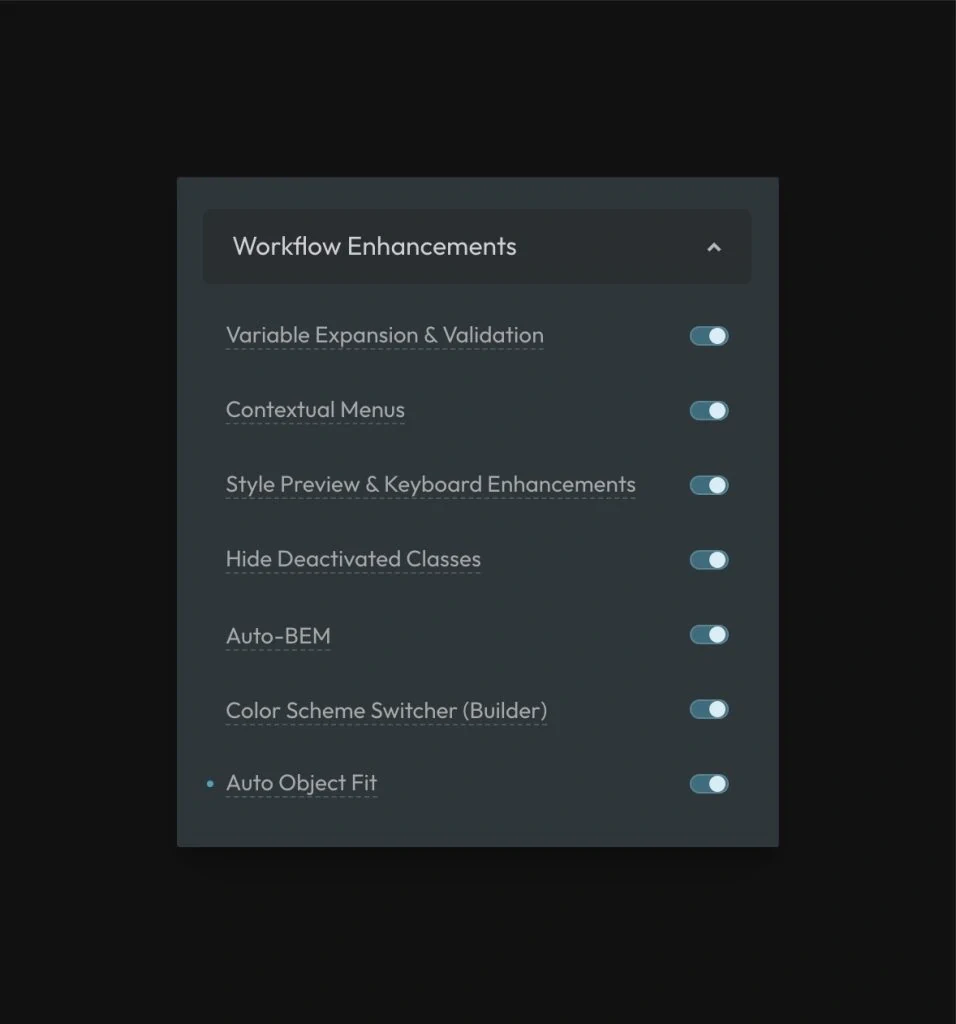Open the Style Preview & Keyboard Enhancements link
This screenshot has width=956, height=1024.
[430, 484]
